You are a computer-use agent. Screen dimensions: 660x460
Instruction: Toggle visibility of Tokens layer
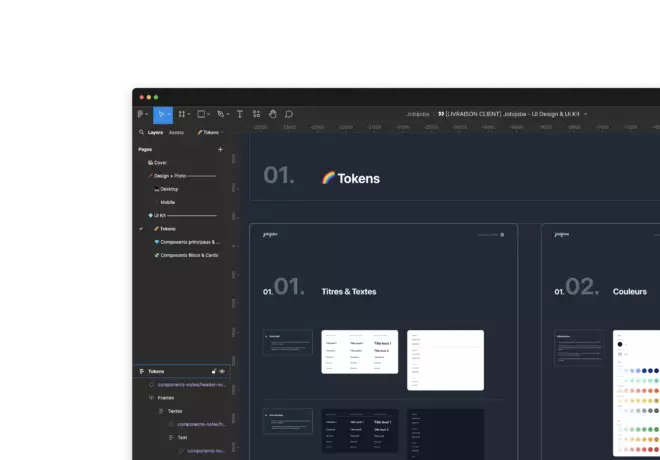222,371
